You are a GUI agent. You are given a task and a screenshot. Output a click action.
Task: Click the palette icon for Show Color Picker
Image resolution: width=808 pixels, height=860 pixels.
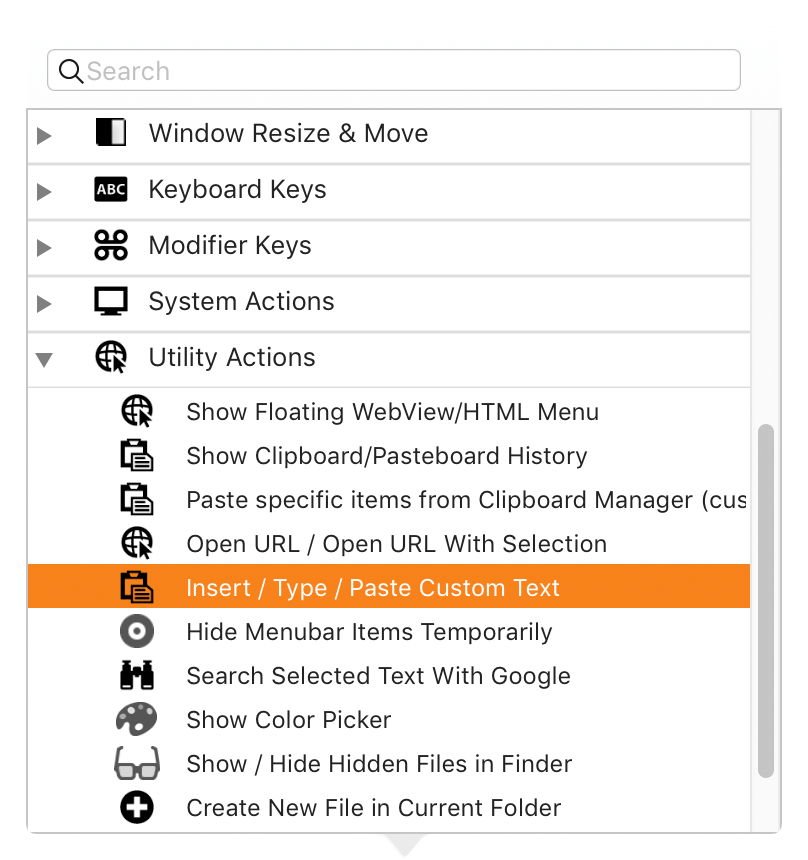pyautogui.click(x=137, y=719)
